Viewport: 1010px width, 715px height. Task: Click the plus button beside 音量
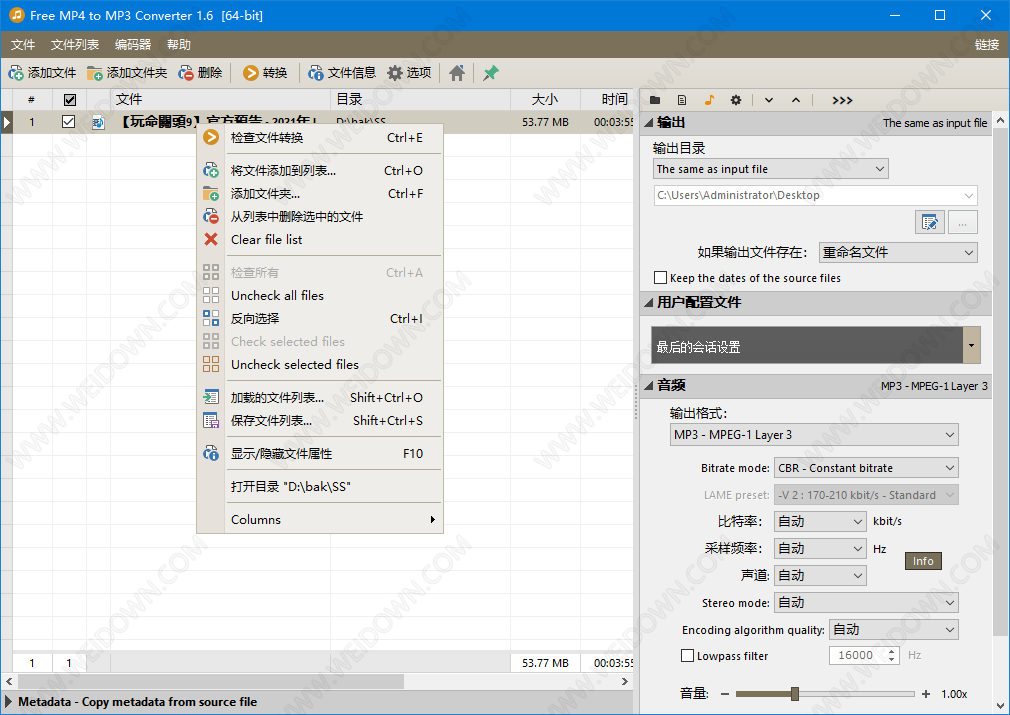click(x=926, y=694)
